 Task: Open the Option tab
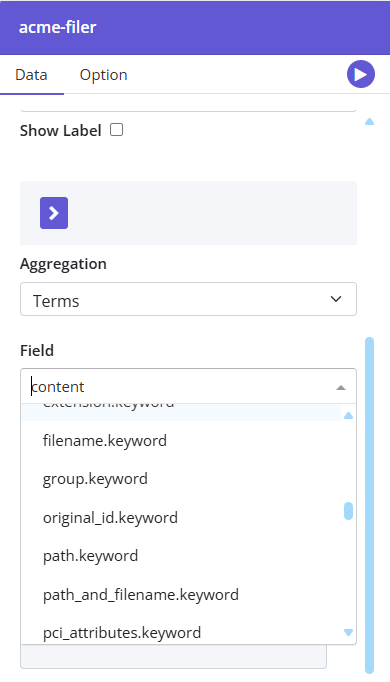[103, 75]
